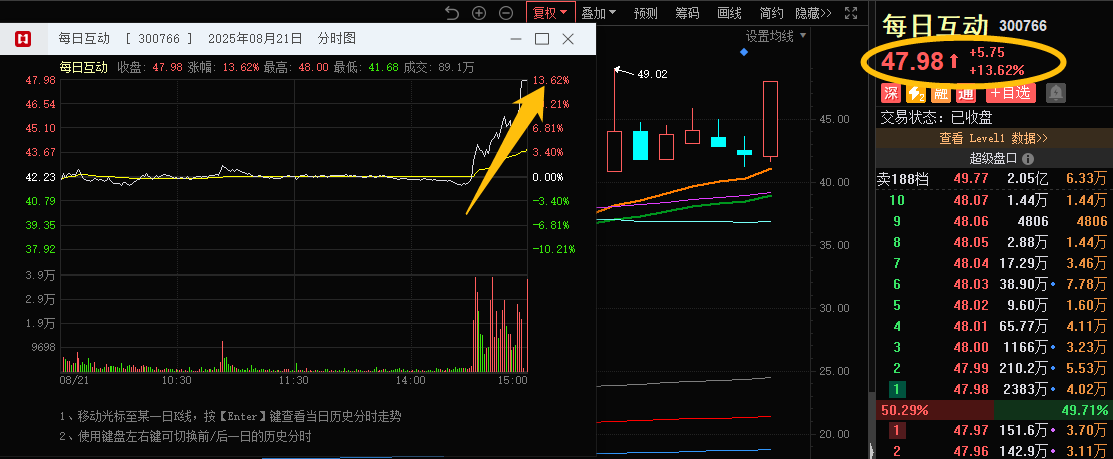Click the undo arrow icon in chart toolbar

pos(452,13)
